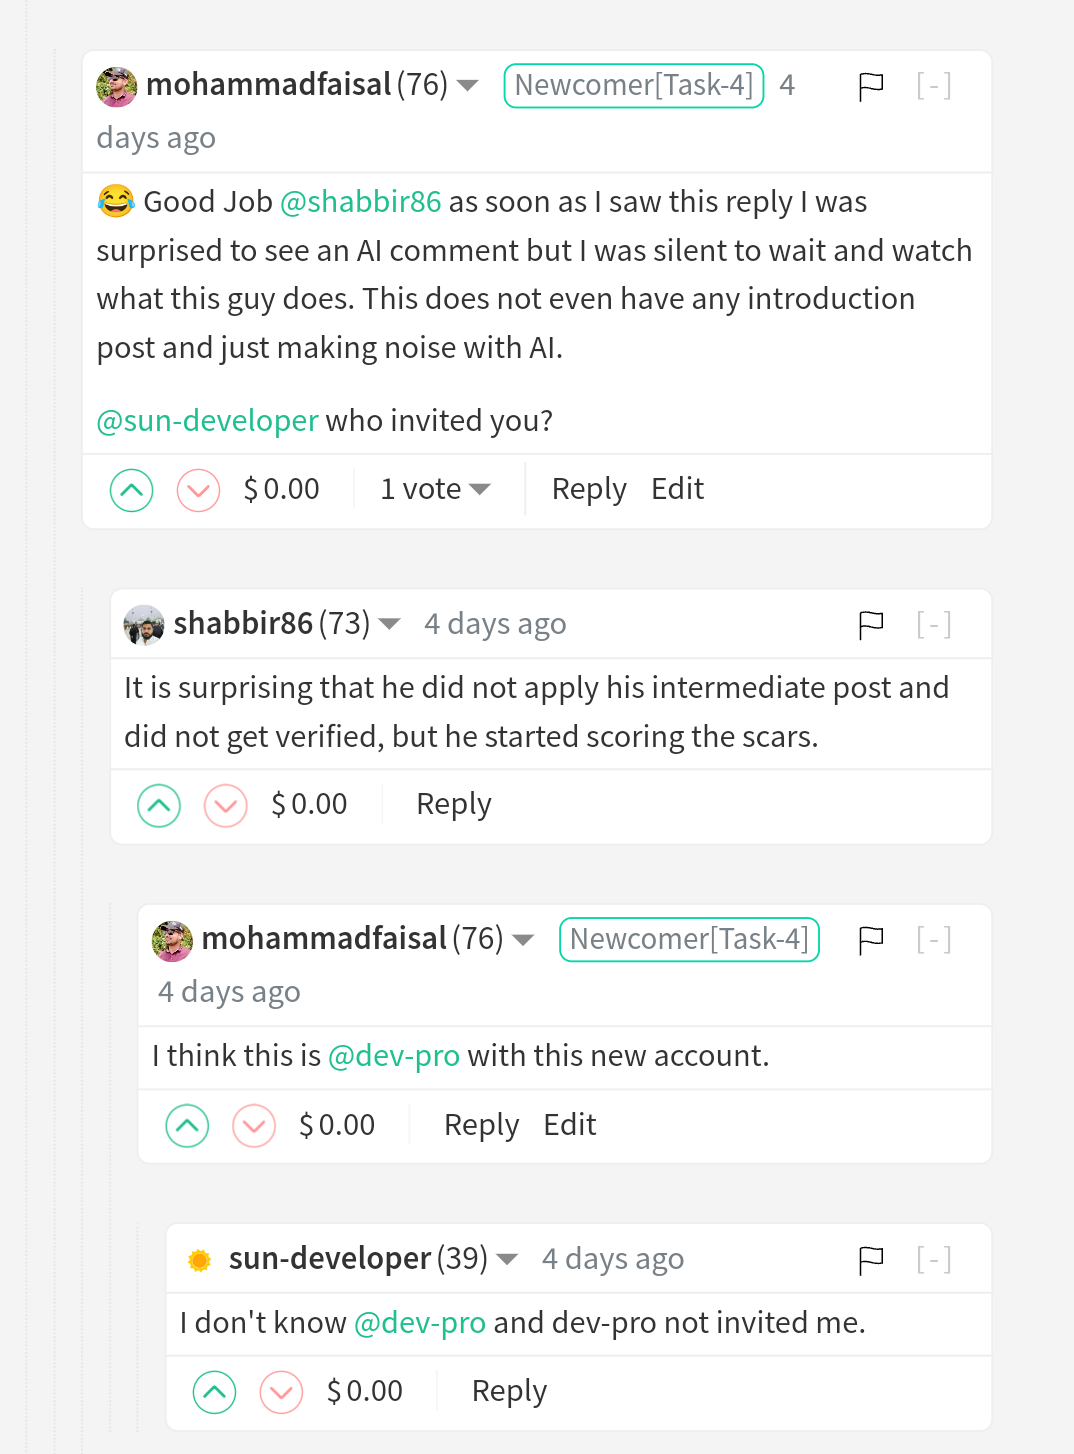The width and height of the screenshot is (1074, 1454).
Task: Collapse sun-developer's comment
Action: (933, 1260)
